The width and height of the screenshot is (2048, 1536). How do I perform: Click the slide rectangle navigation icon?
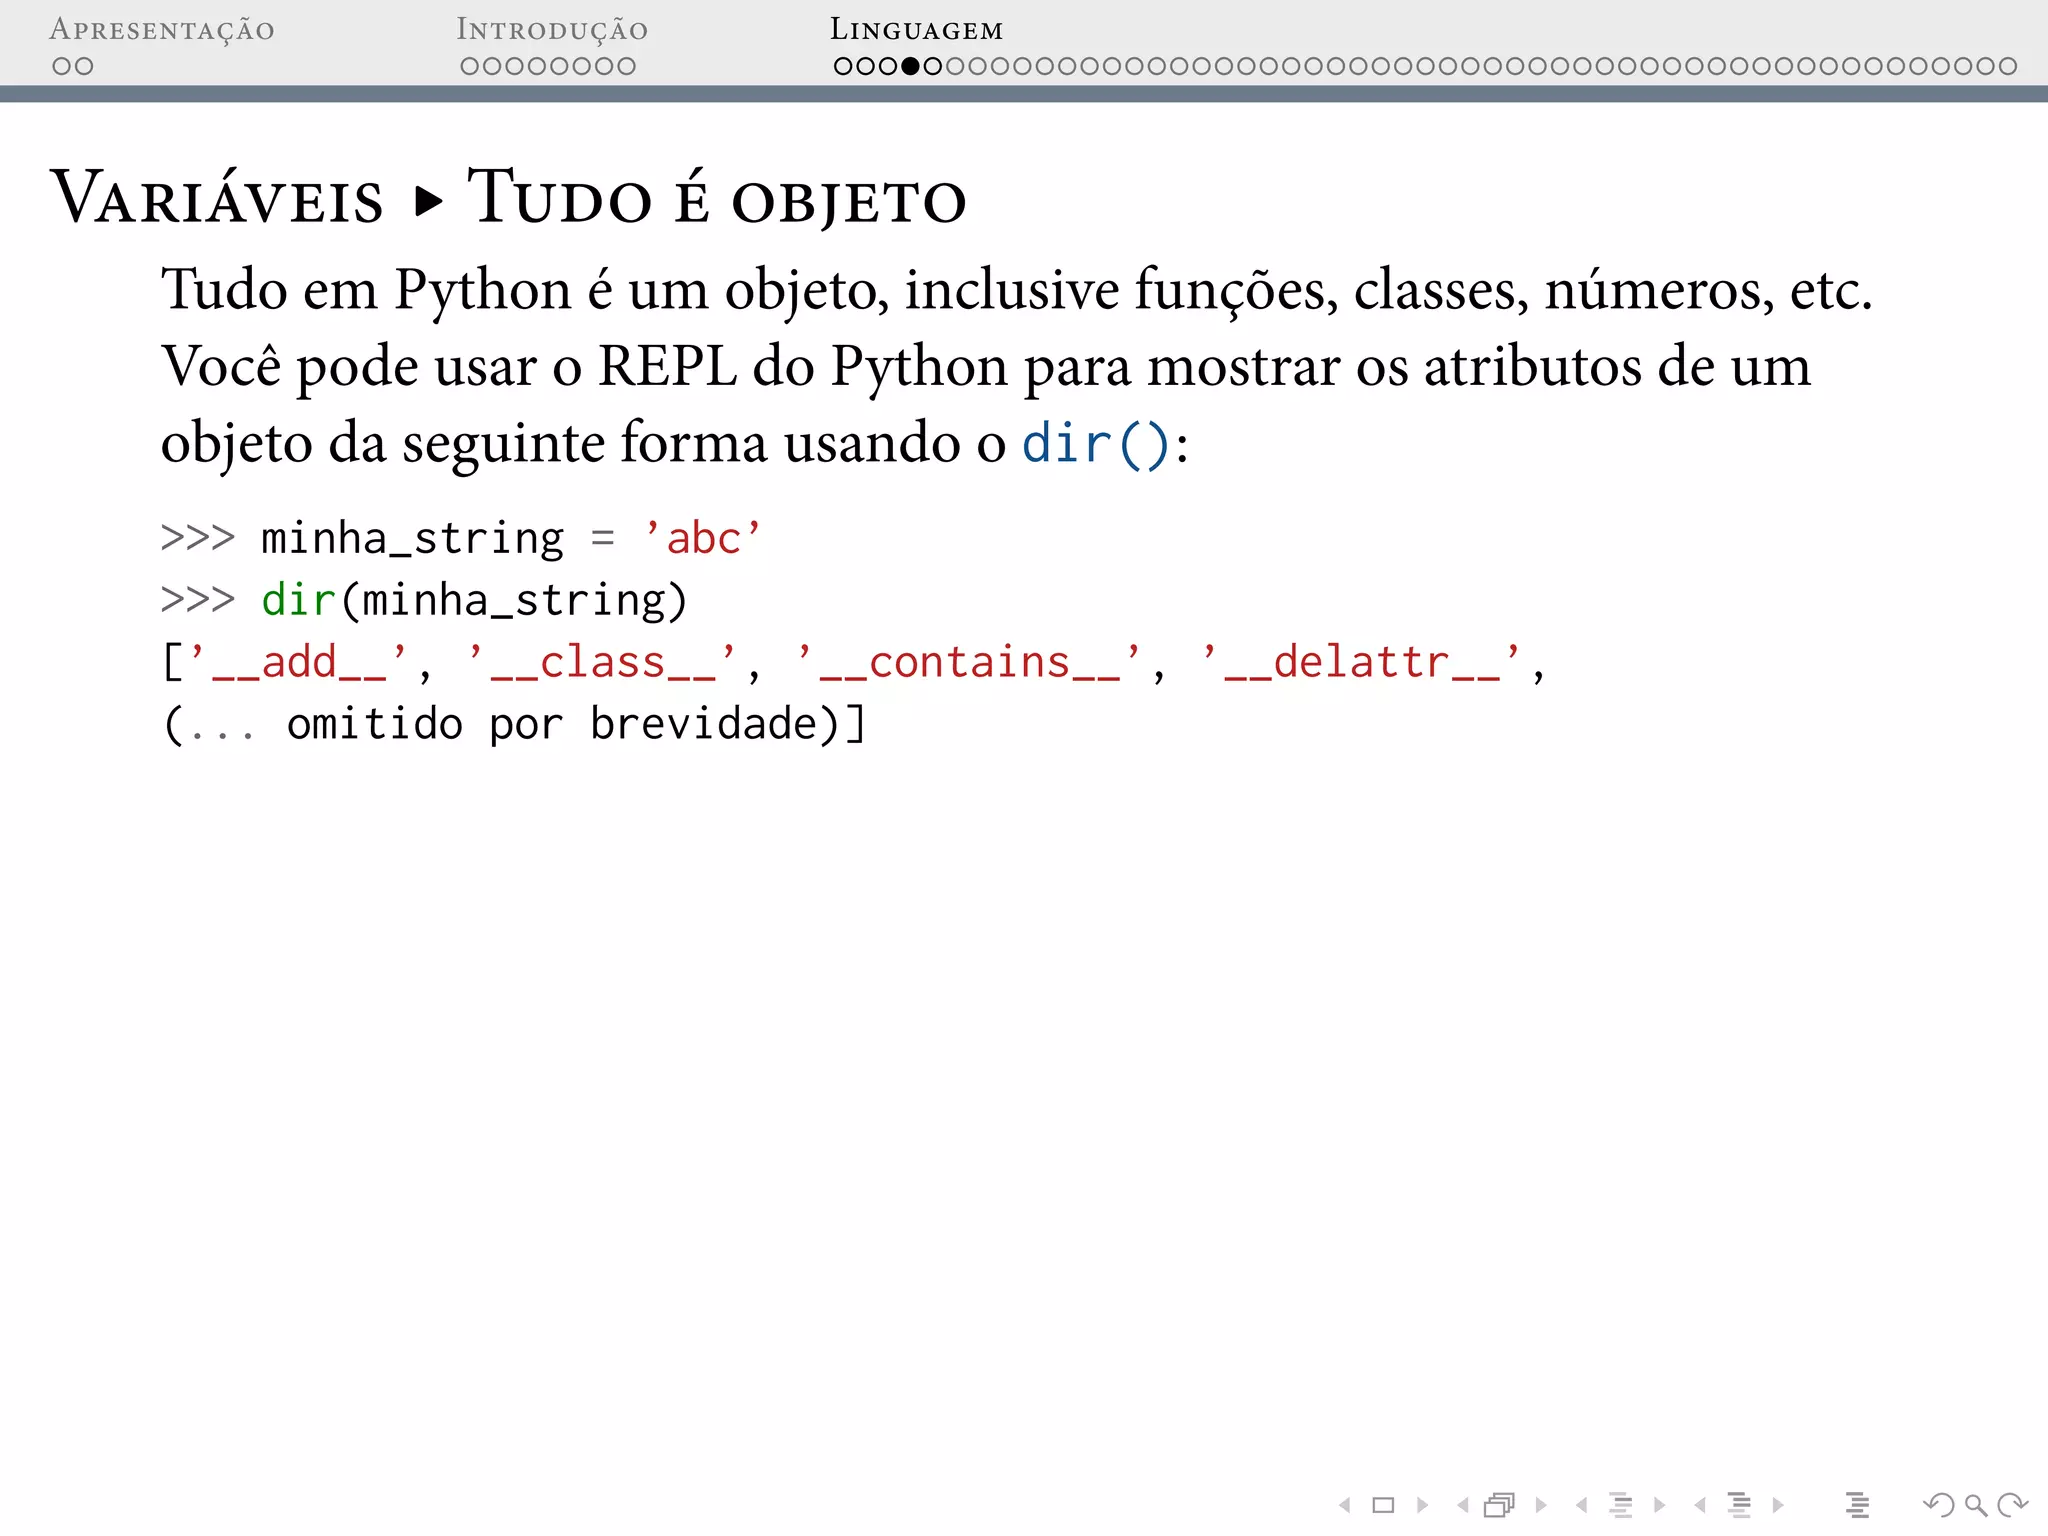click(1383, 1505)
